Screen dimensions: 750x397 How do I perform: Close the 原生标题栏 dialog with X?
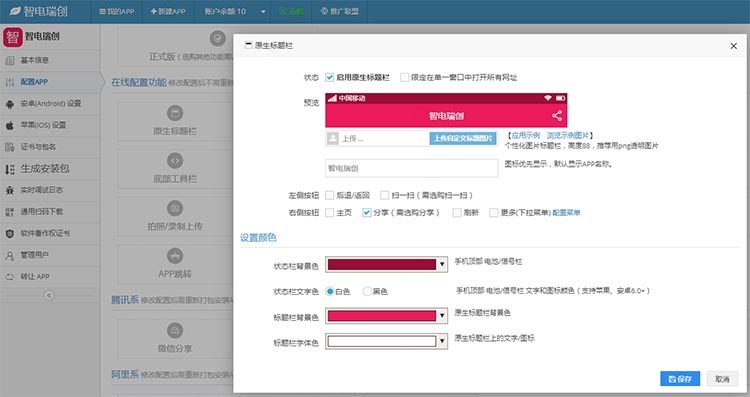tap(733, 46)
